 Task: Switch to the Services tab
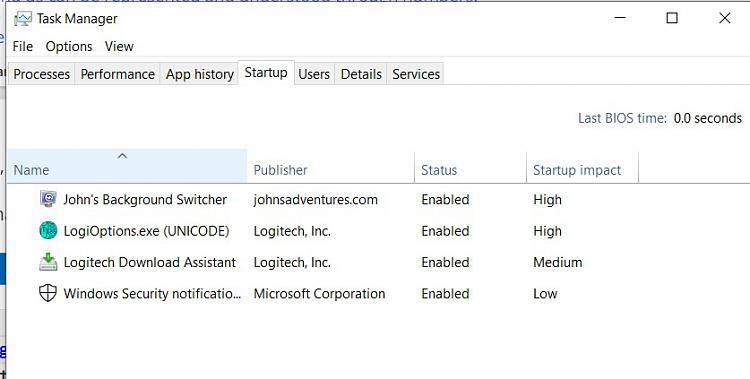pos(416,74)
